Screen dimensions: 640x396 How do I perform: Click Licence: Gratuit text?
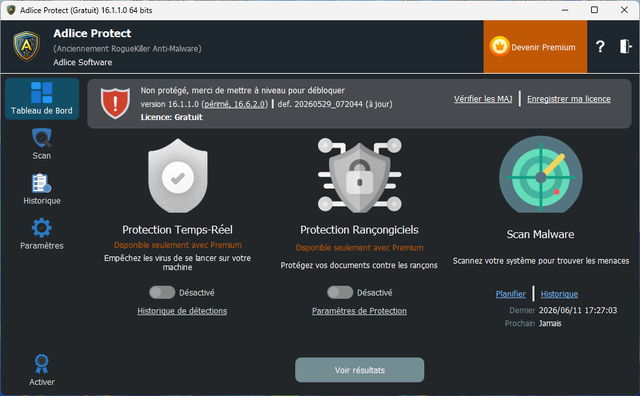pyautogui.click(x=171, y=117)
